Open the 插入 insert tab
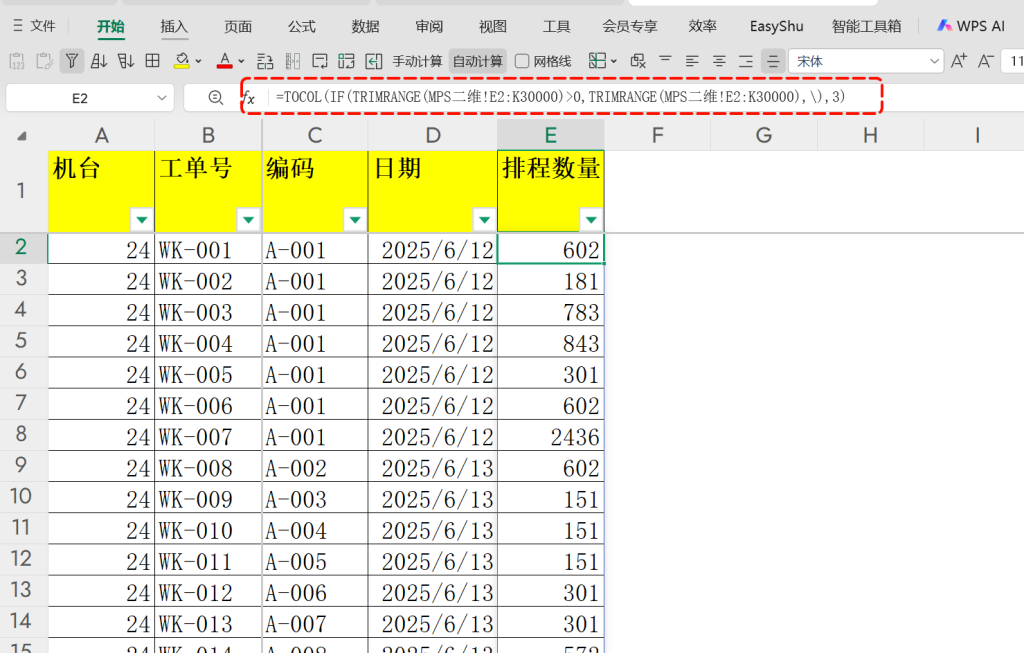This screenshot has height=653, width=1024. (174, 26)
